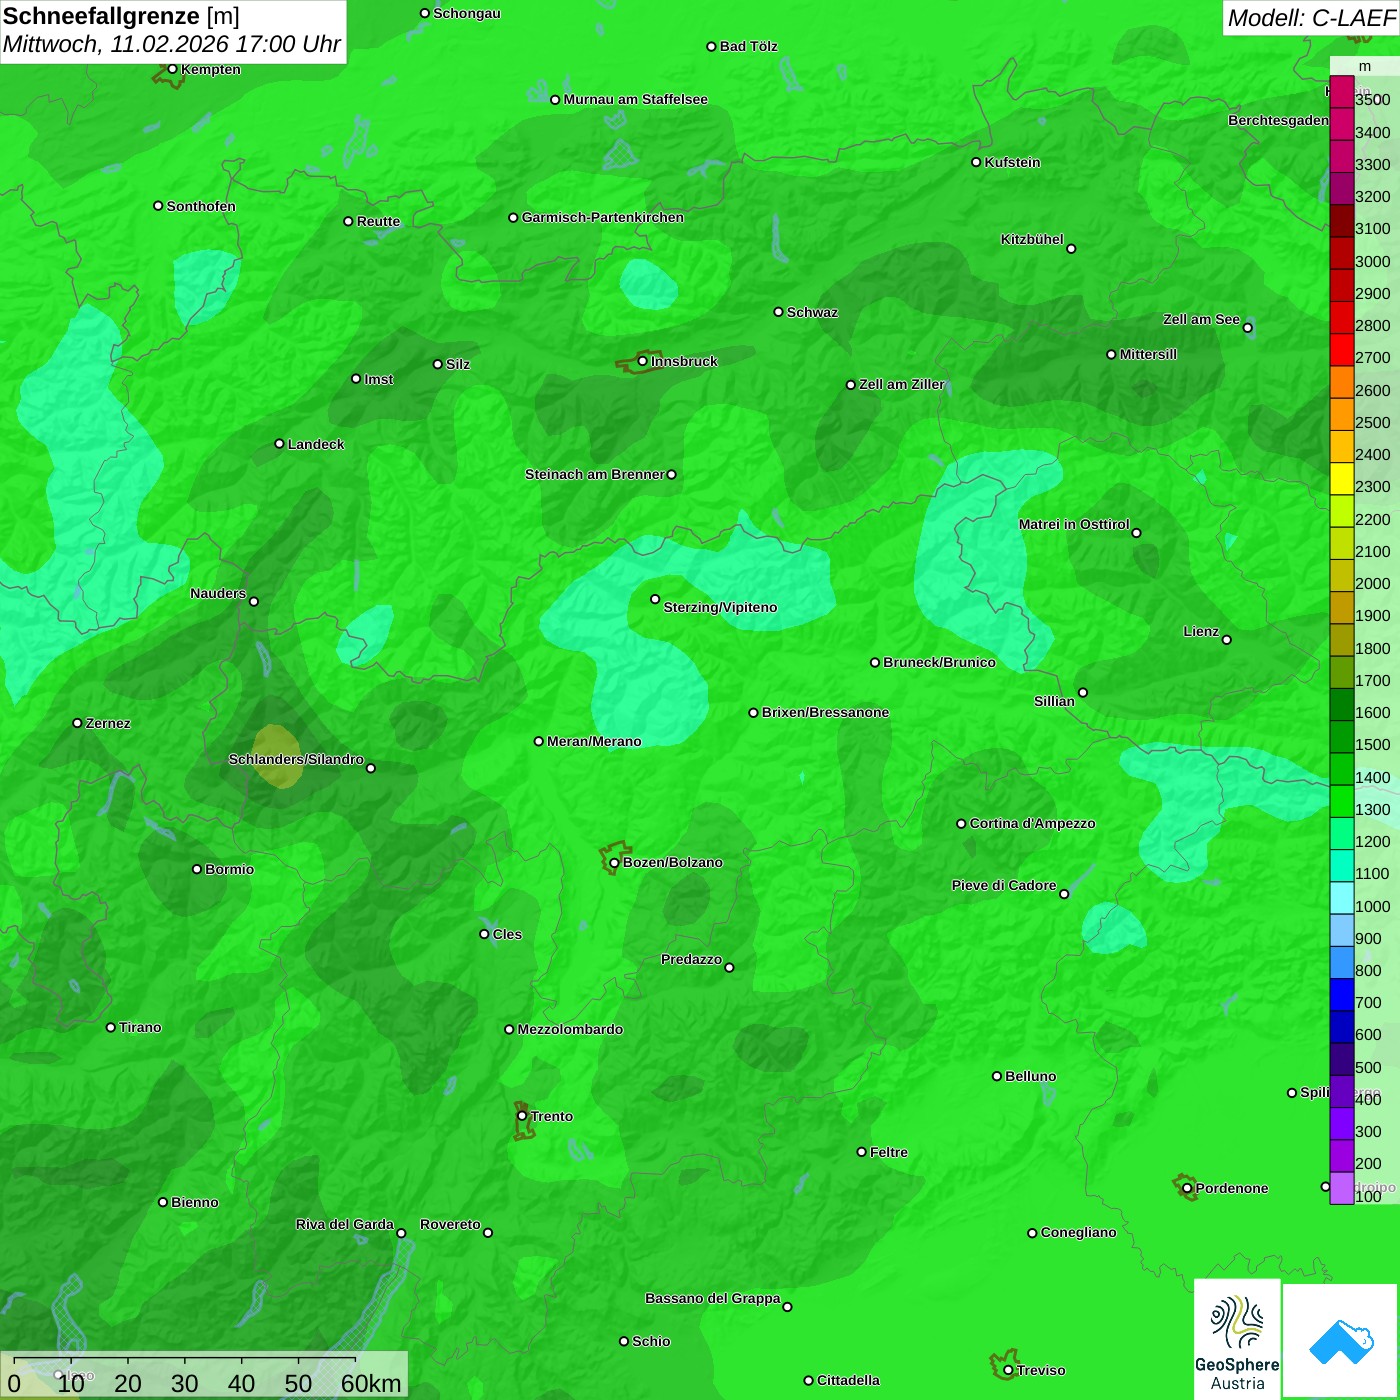The image size is (1400, 1400).
Task: Click the Steinach am Brenner label
Action: click(x=594, y=474)
